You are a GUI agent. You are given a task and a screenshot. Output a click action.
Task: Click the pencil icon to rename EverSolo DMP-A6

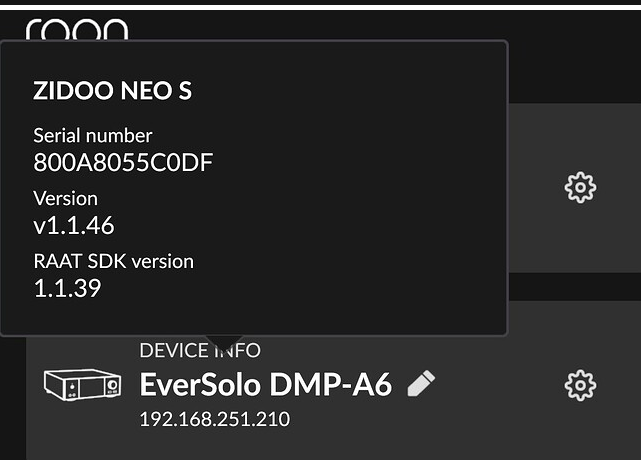(x=422, y=383)
